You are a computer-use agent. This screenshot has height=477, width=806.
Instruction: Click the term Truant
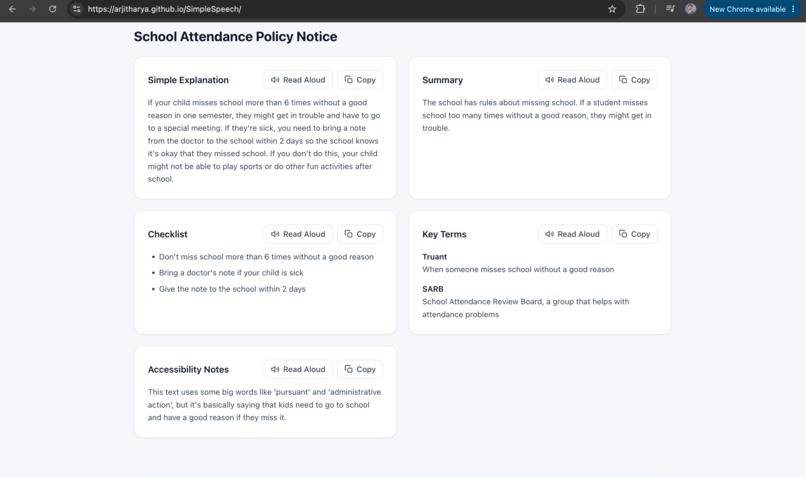click(x=434, y=256)
